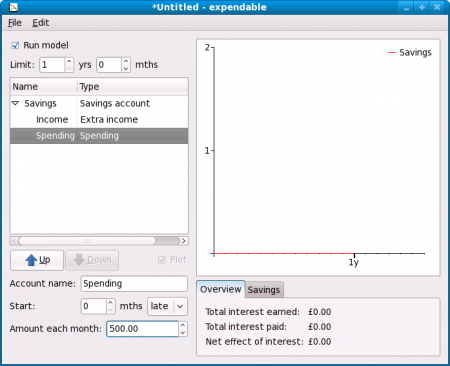Decrease the Start months value
This screenshot has height=366, width=450.
[x=111, y=310]
